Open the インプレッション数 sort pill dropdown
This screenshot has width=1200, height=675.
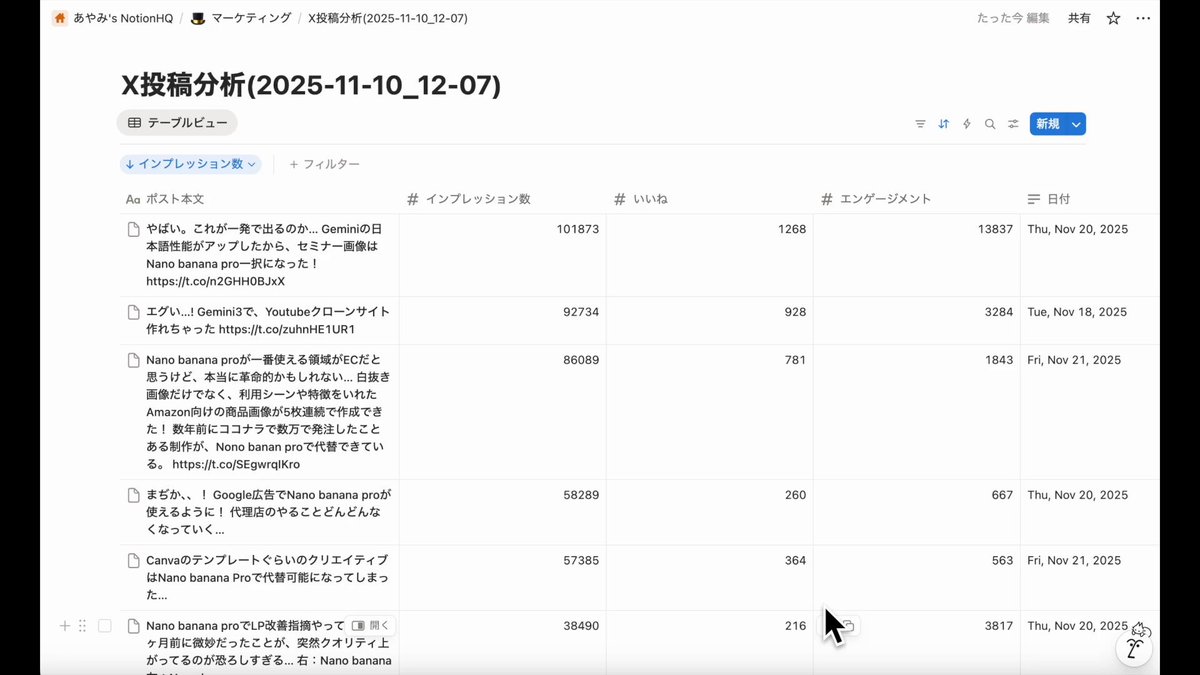[x=190, y=164]
